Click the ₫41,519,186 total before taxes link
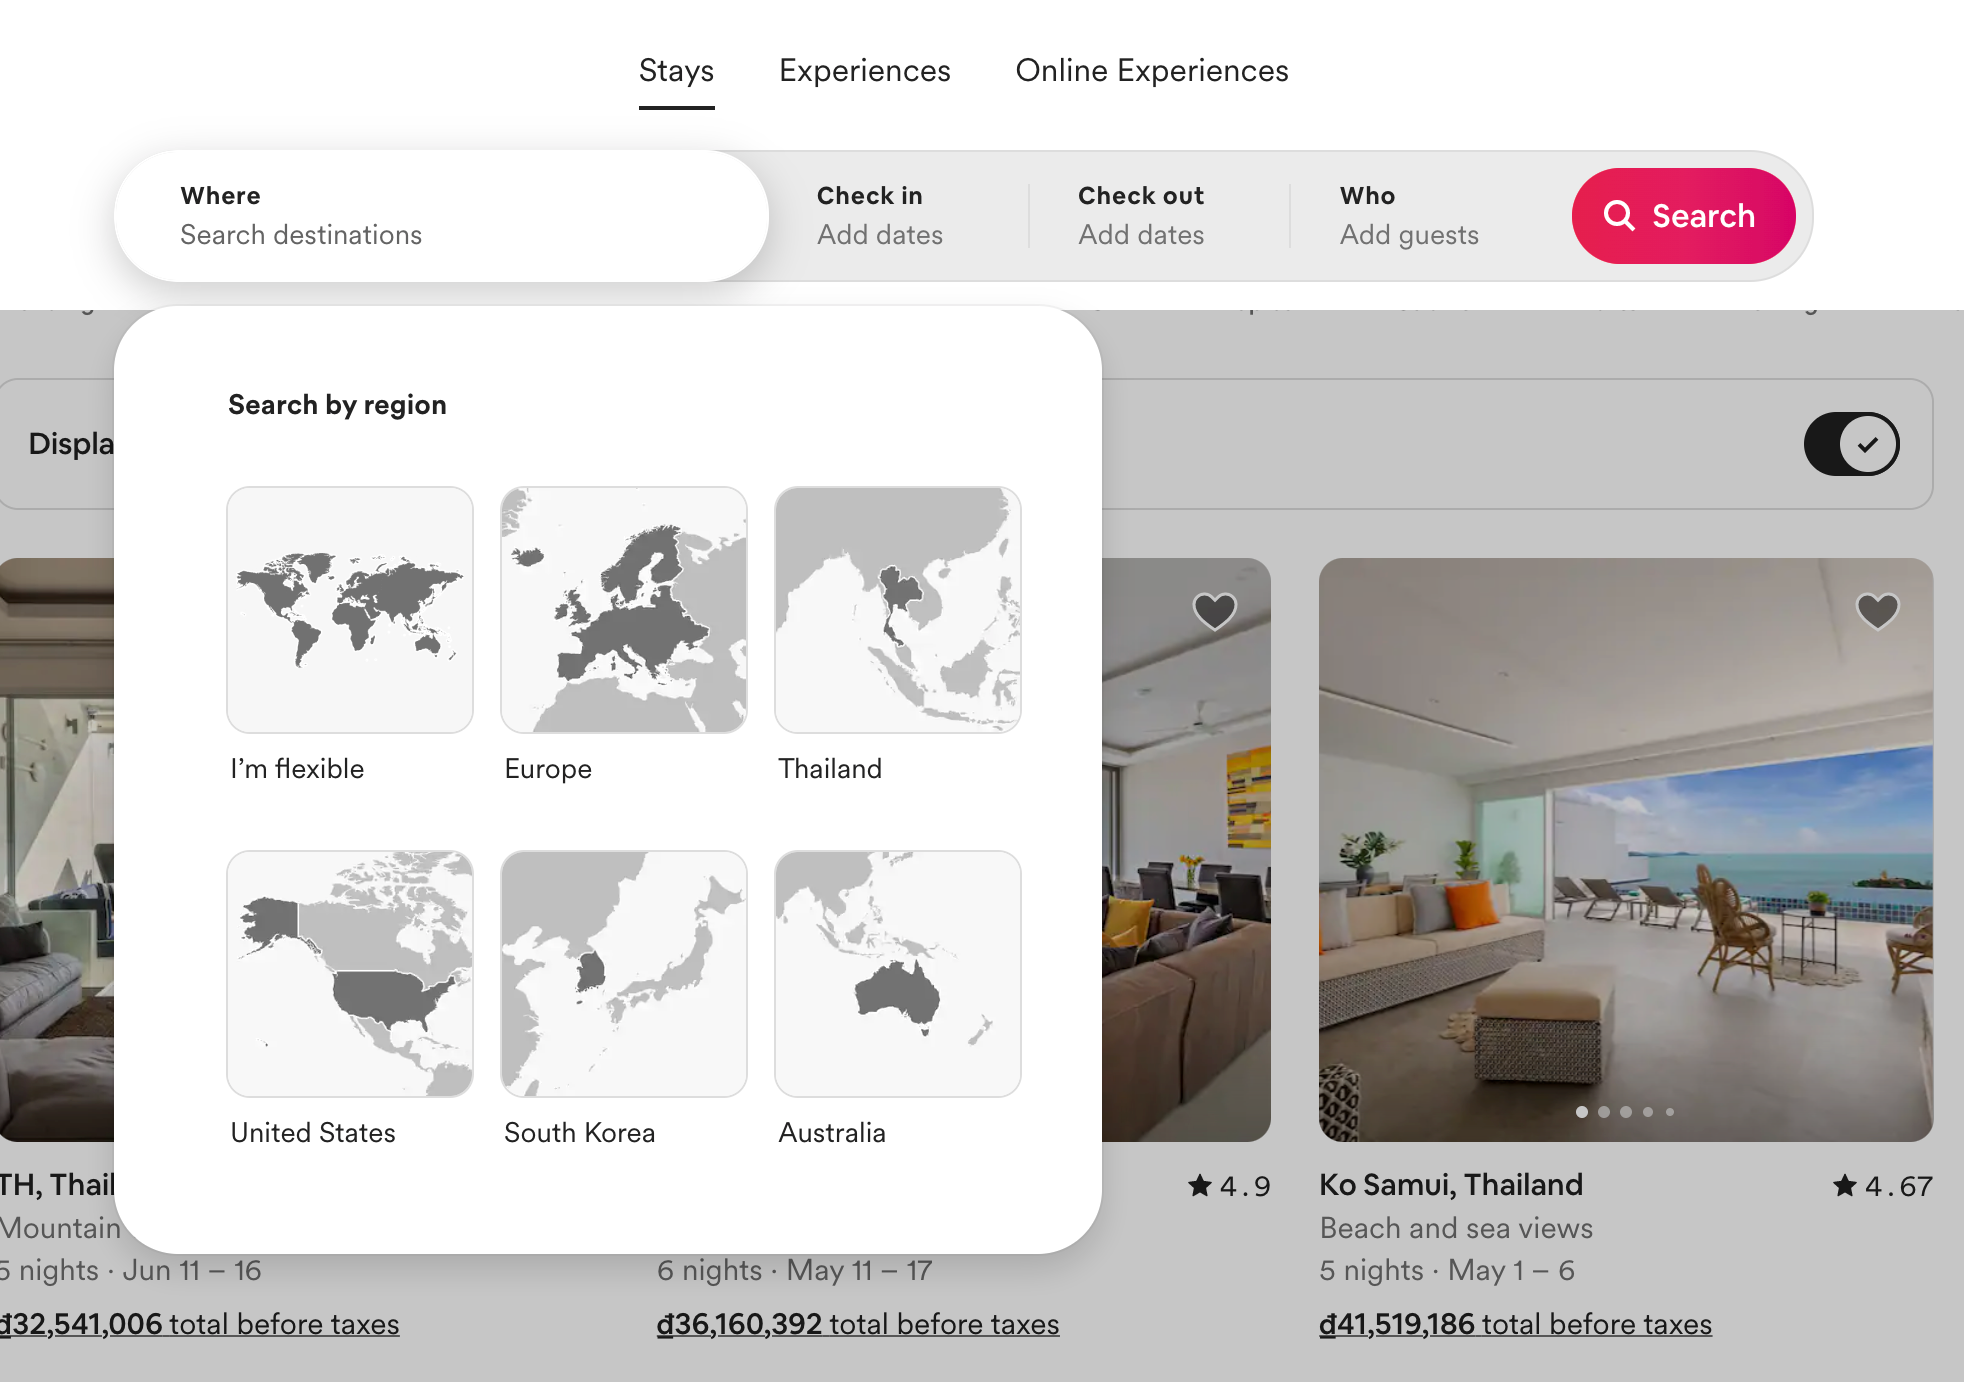This screenshot has width=1964, height=1382. point(1515,1324)
